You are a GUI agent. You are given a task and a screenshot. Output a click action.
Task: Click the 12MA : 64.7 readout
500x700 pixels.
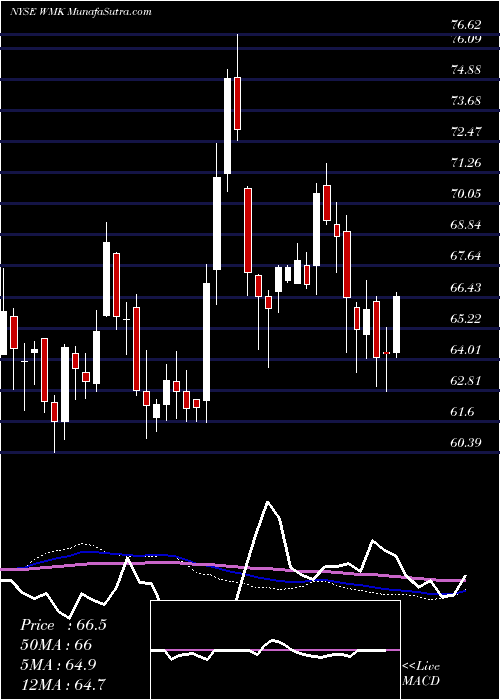coord(64,684)
